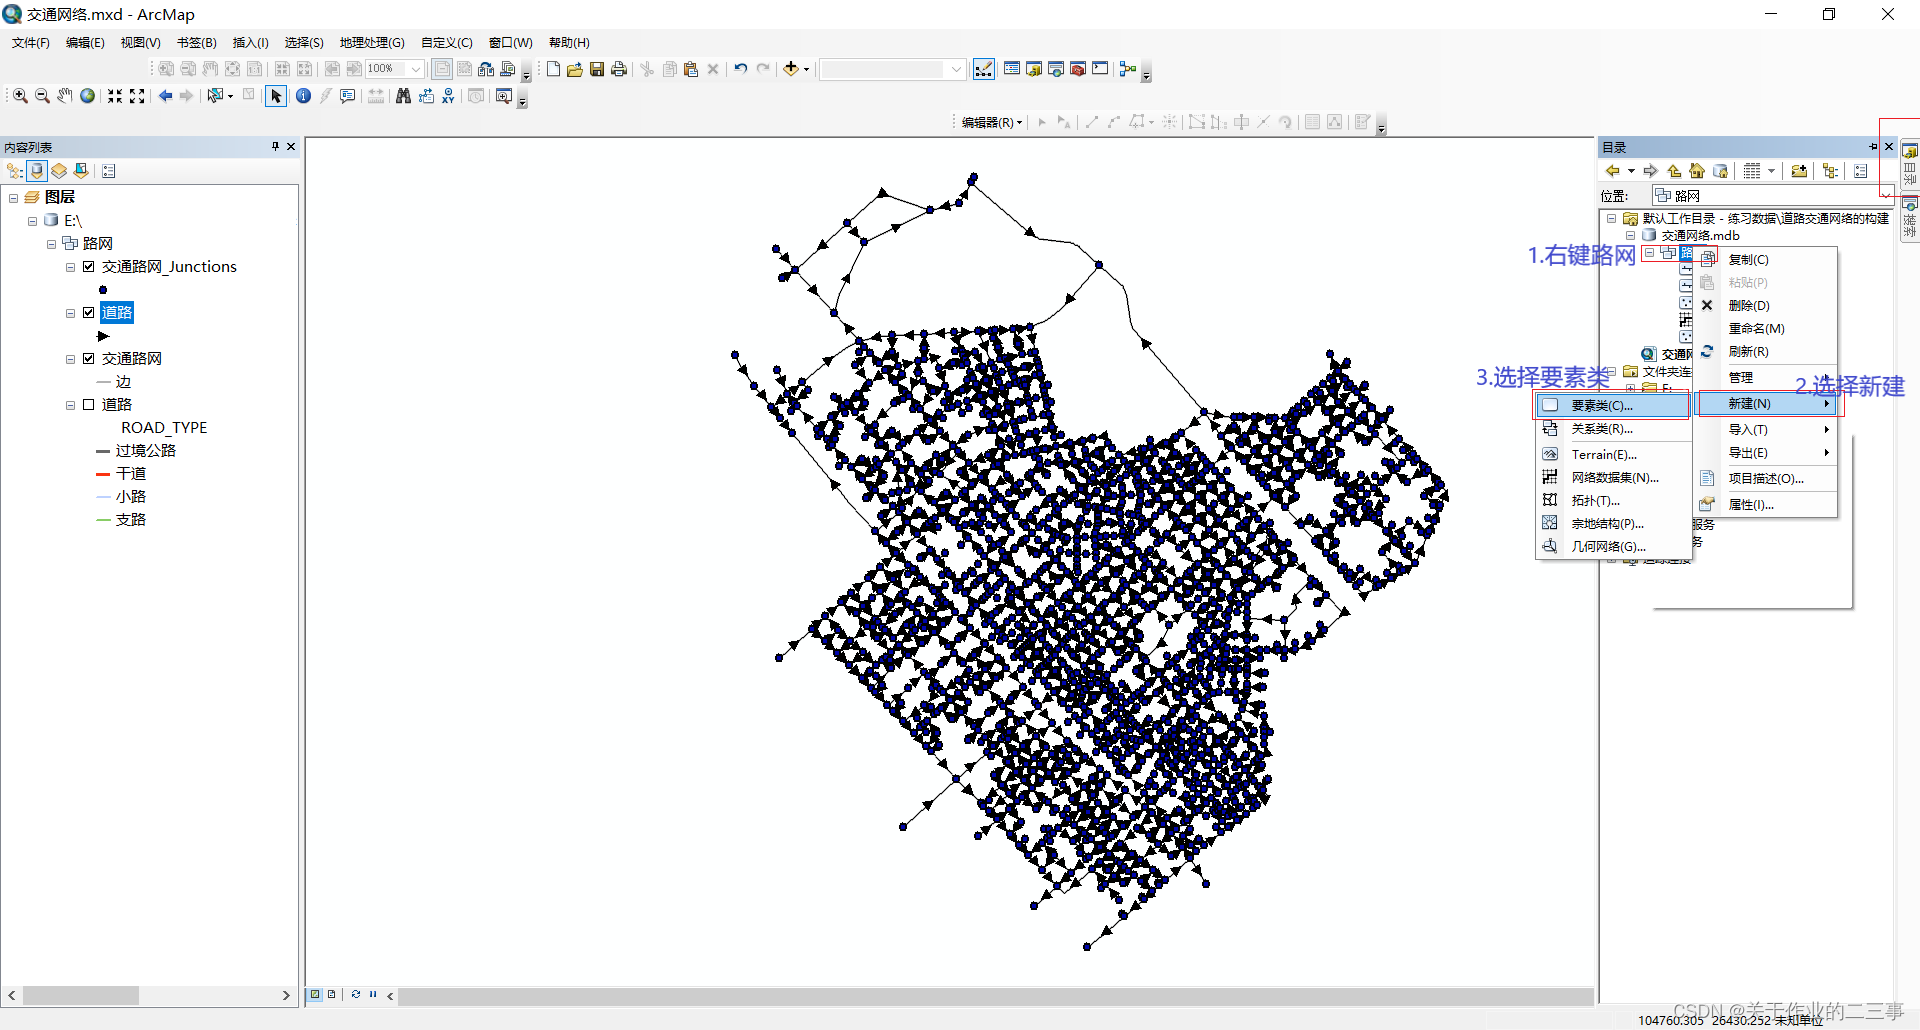Activate the Identify tool
The height and width of the screenshot is (1030, 1920).
[x=303, y=96]
